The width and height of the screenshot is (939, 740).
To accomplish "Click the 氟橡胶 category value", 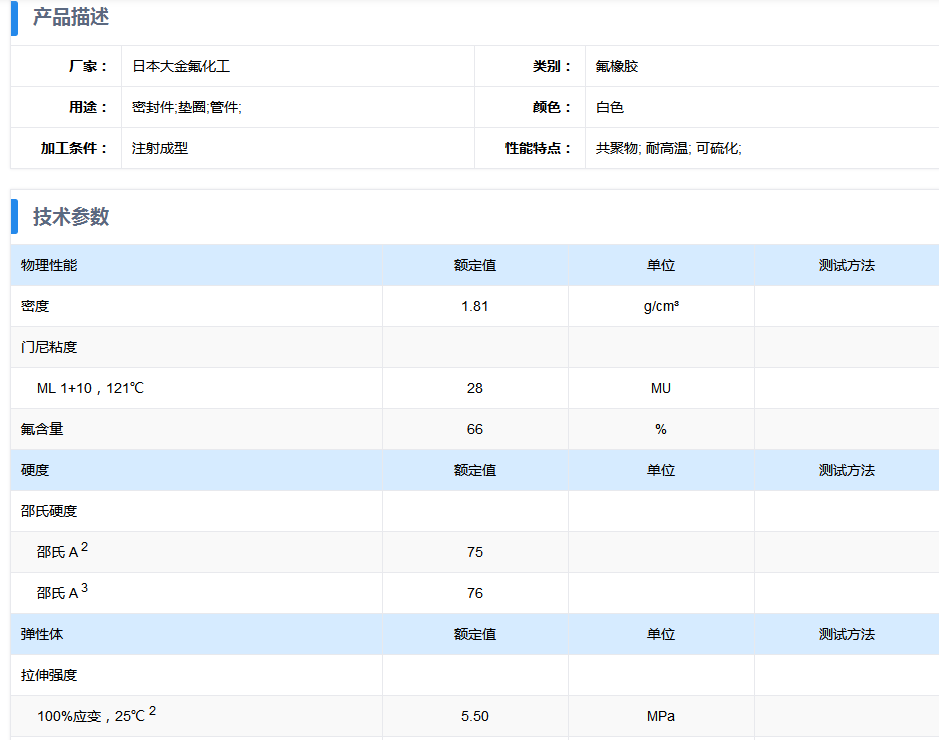I will 617,66.
